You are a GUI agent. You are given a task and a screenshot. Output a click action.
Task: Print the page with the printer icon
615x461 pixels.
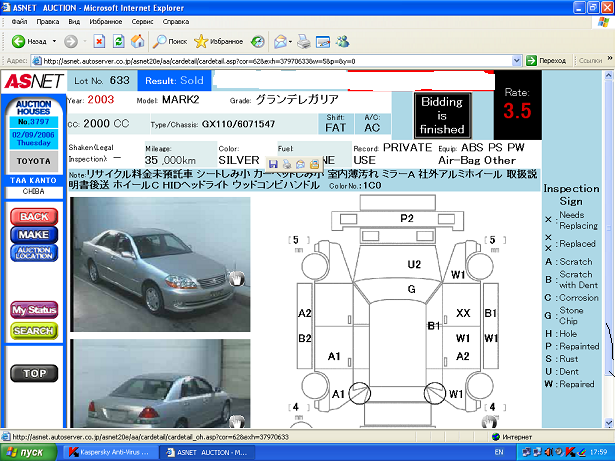click(x=304, y=41)
